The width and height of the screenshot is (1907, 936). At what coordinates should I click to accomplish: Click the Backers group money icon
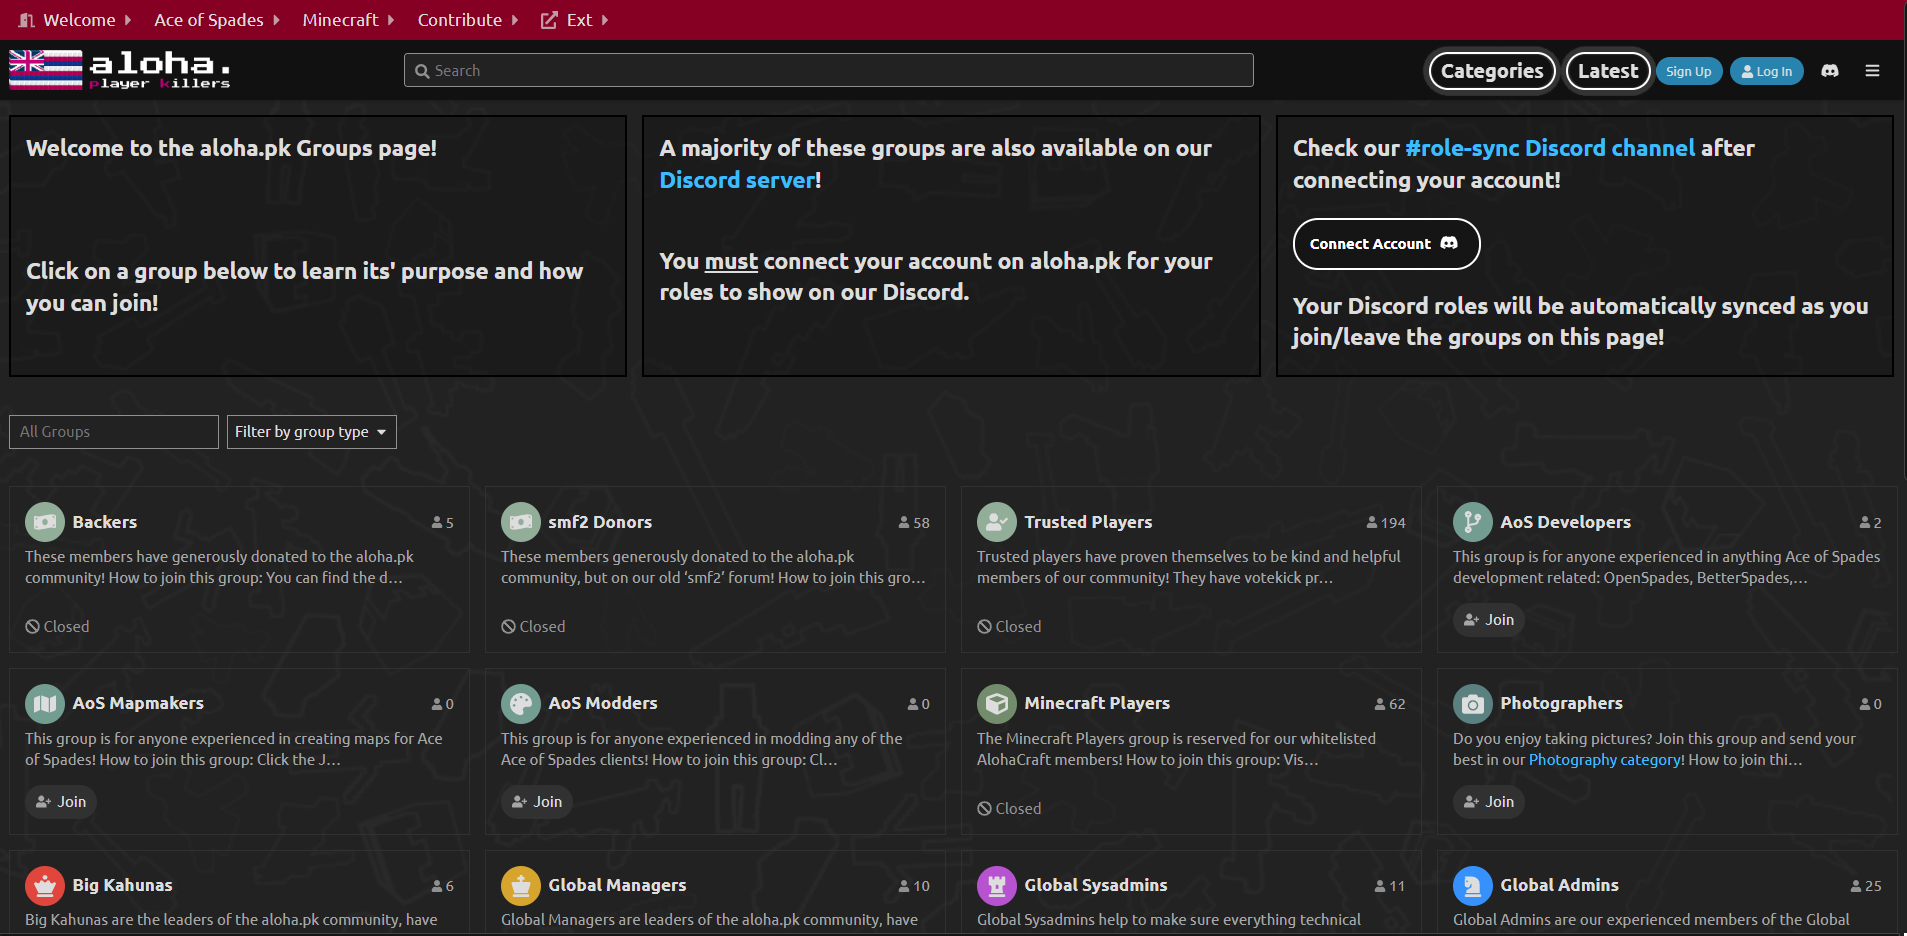(x=44, y=522)
